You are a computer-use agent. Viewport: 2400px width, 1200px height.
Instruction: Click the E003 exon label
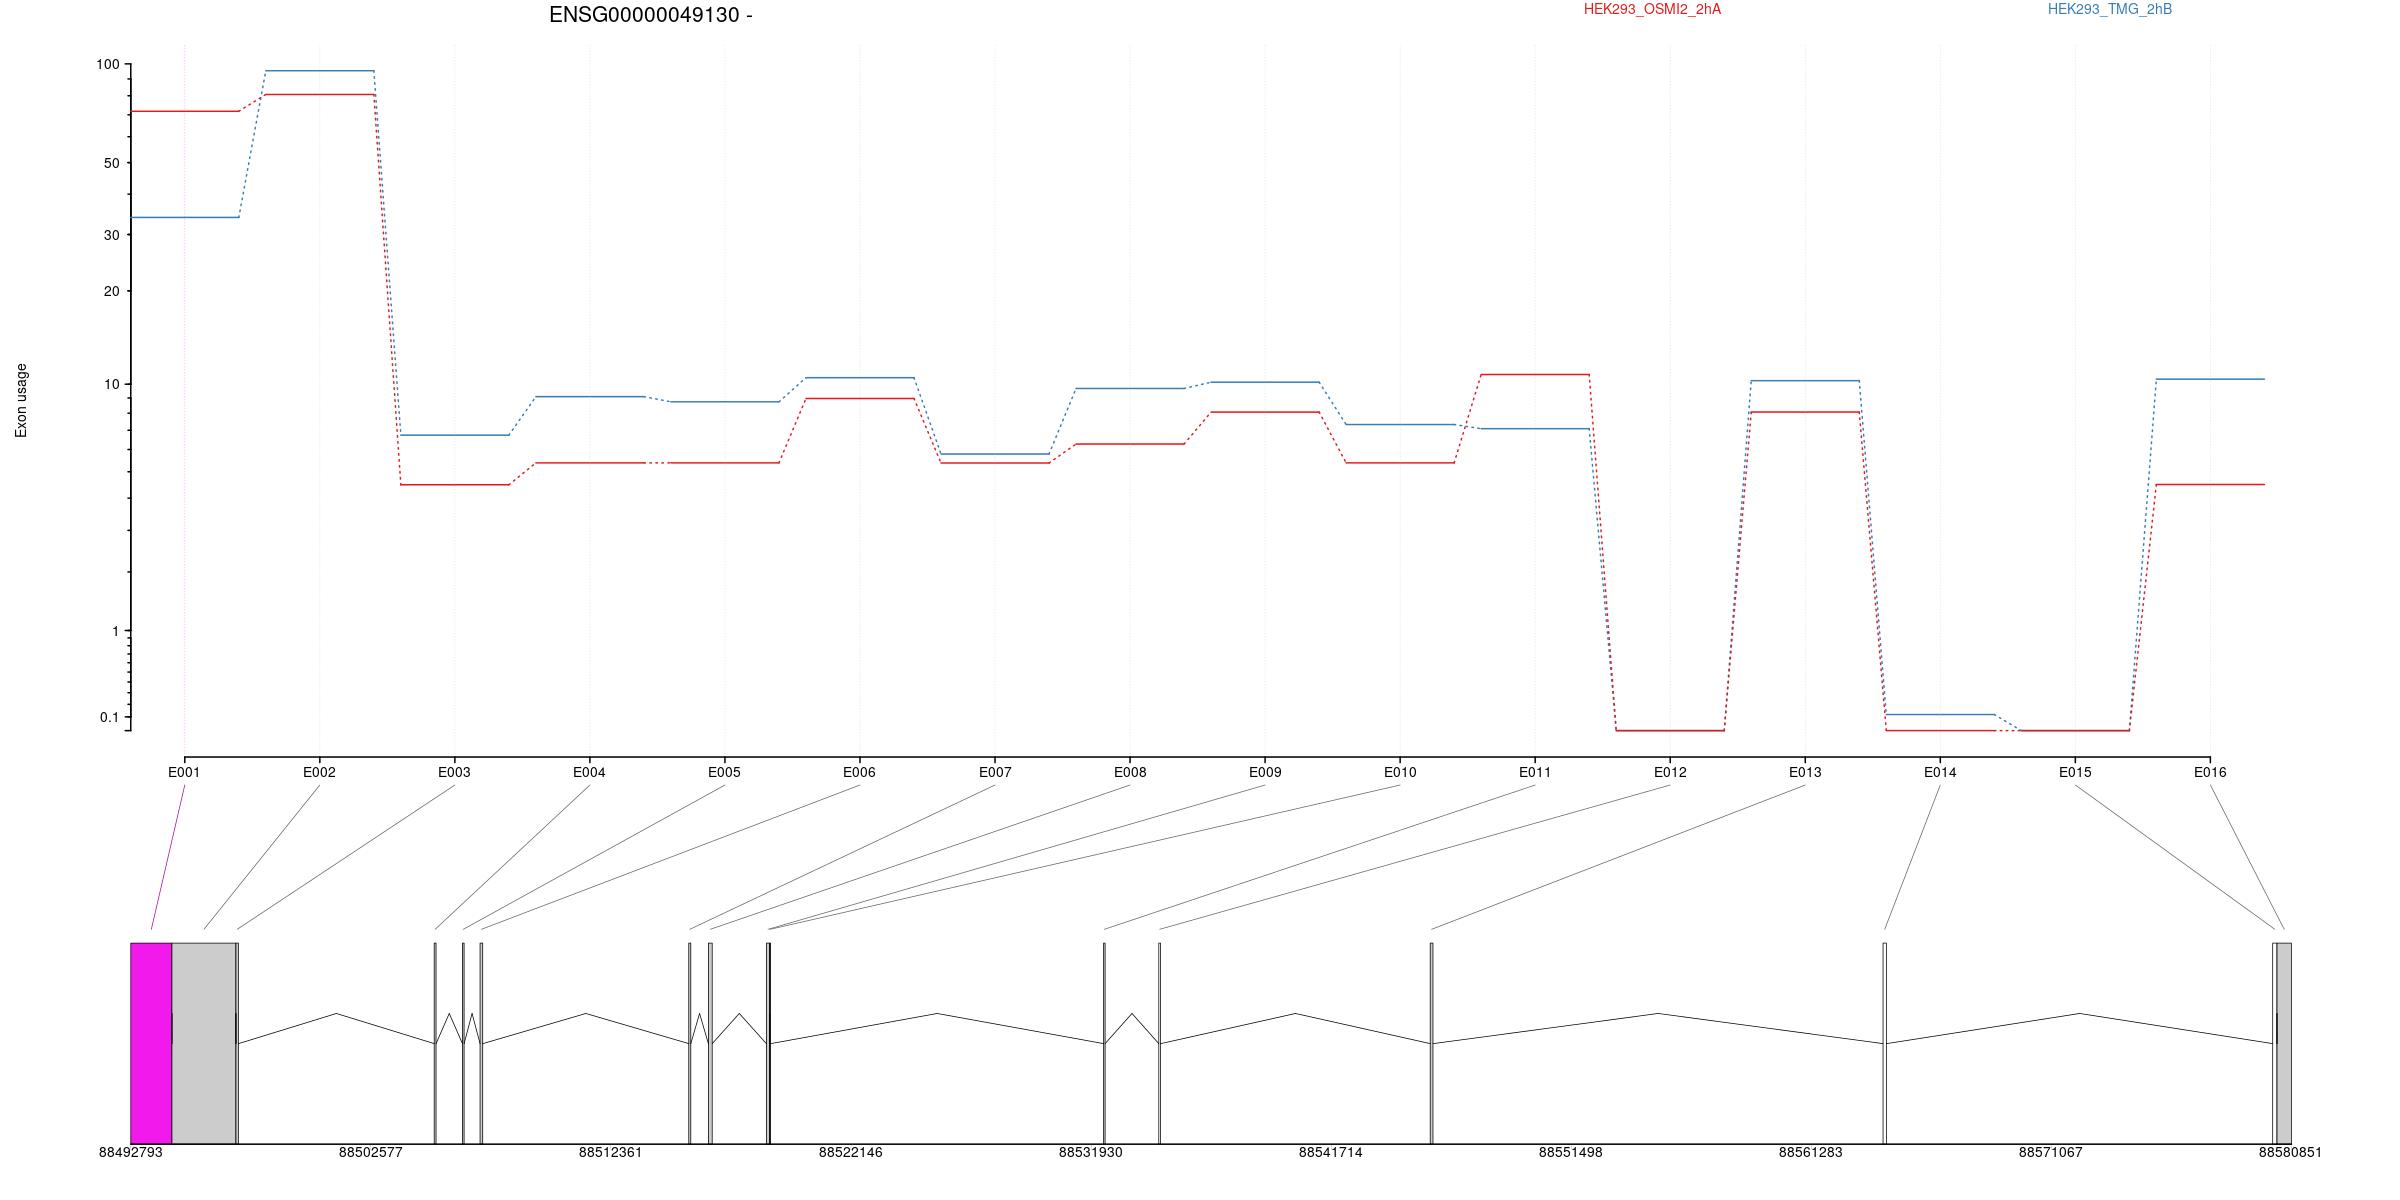[x=454, y=772]
